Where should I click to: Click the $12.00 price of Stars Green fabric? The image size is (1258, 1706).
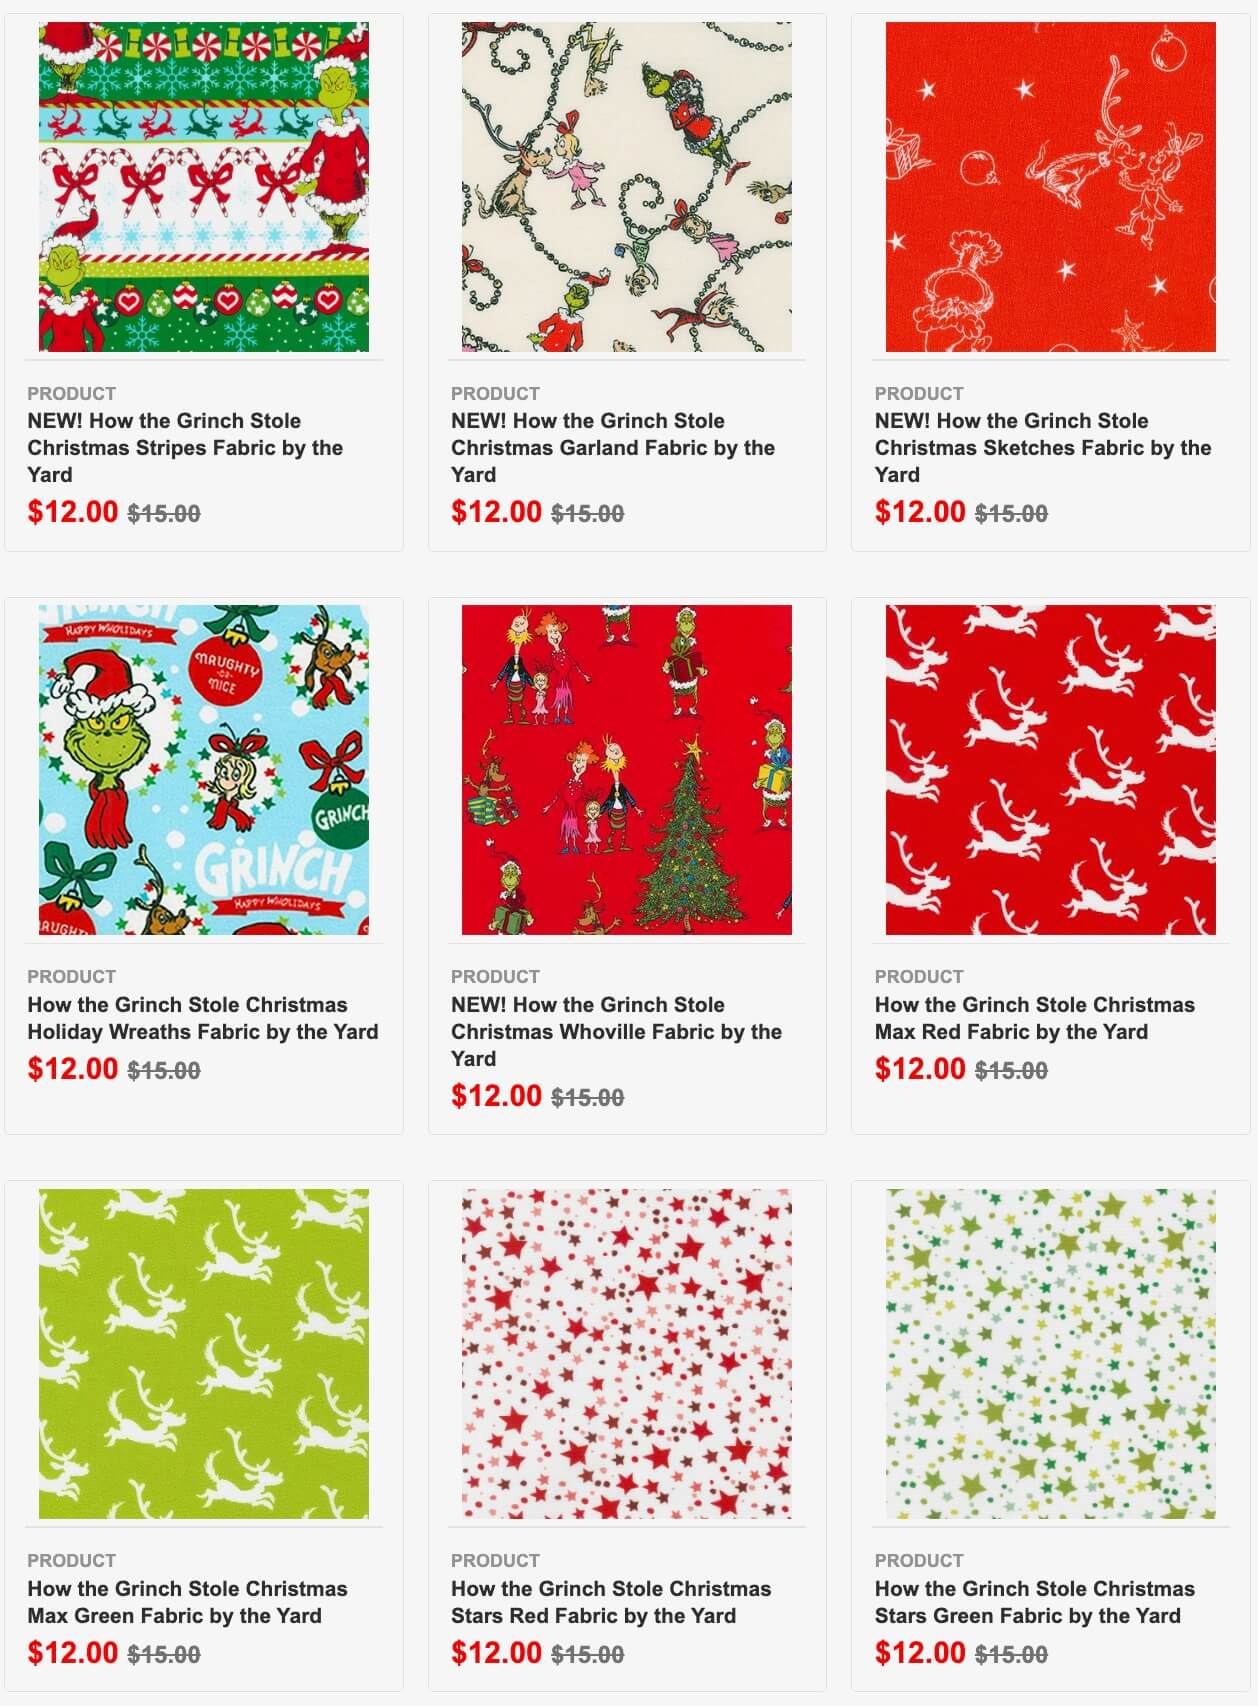tap(920, 1653)
